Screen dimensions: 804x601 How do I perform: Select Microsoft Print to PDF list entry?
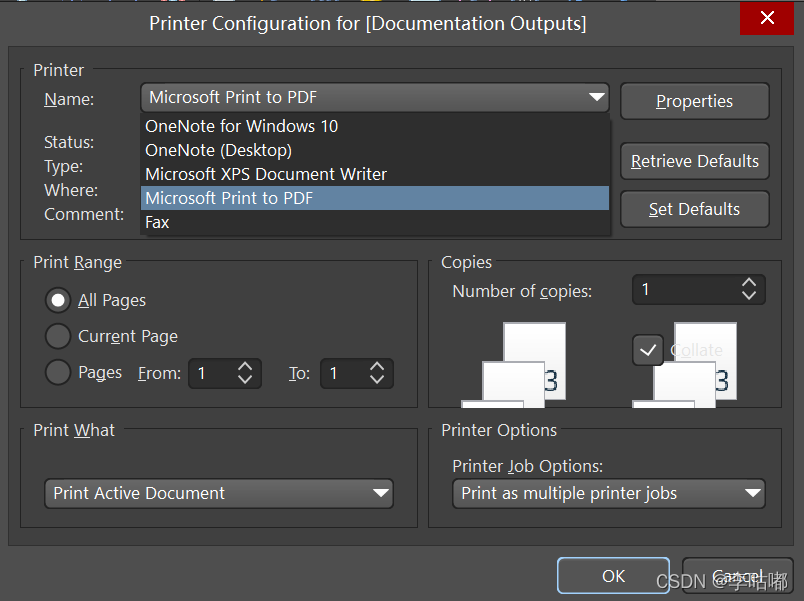pos(375,198)
